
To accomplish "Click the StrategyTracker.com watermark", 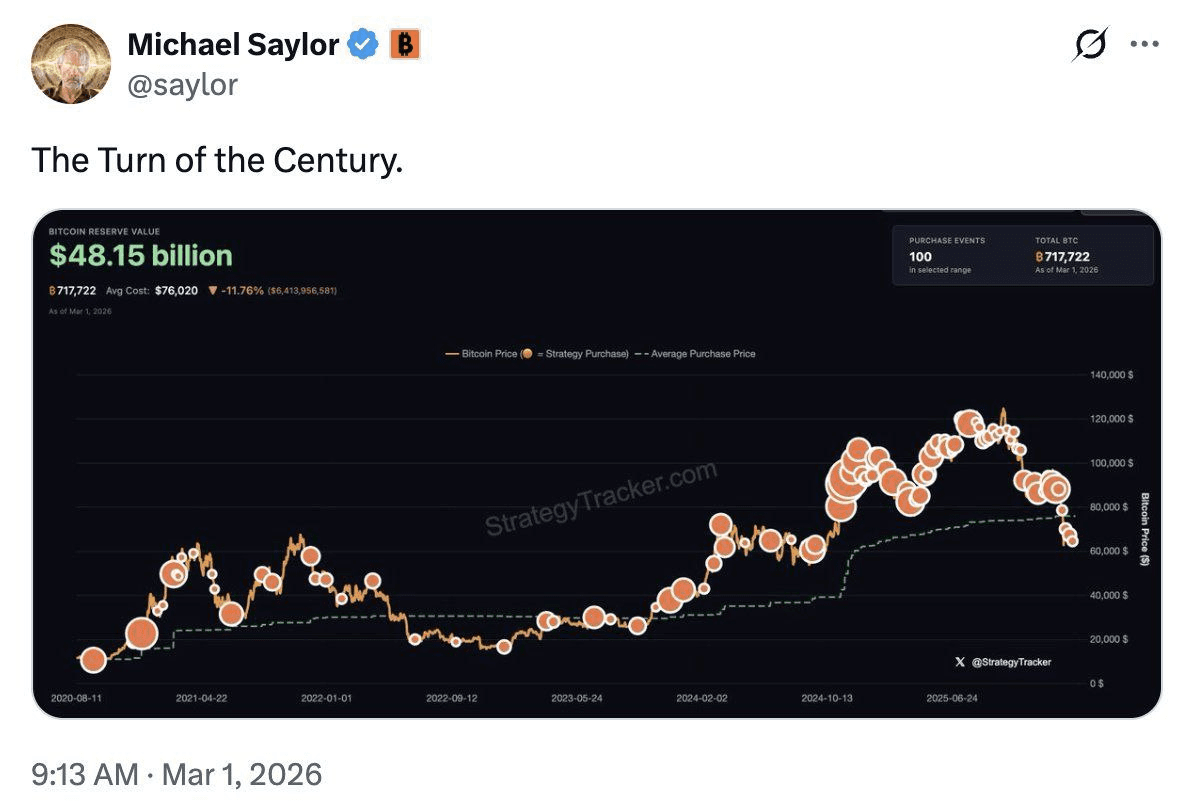I will [601, 498].
